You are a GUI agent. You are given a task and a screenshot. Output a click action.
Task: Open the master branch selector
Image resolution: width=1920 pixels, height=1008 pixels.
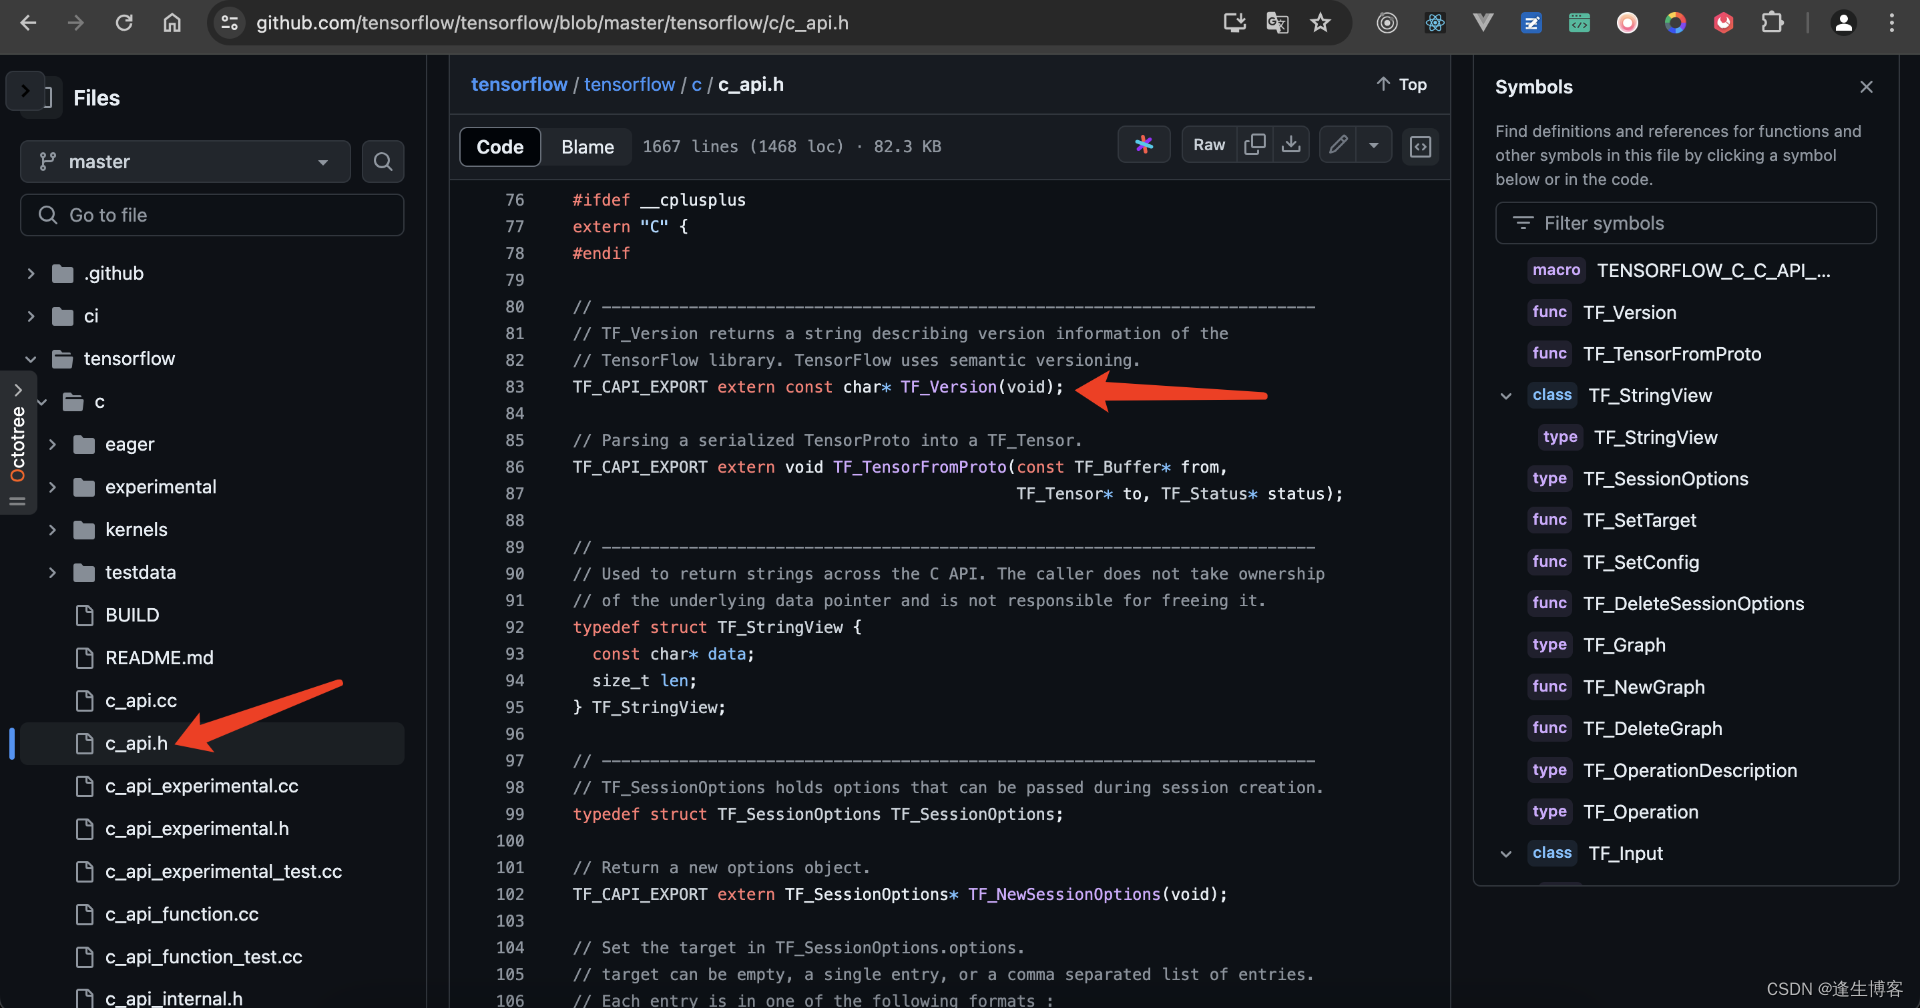185,161
